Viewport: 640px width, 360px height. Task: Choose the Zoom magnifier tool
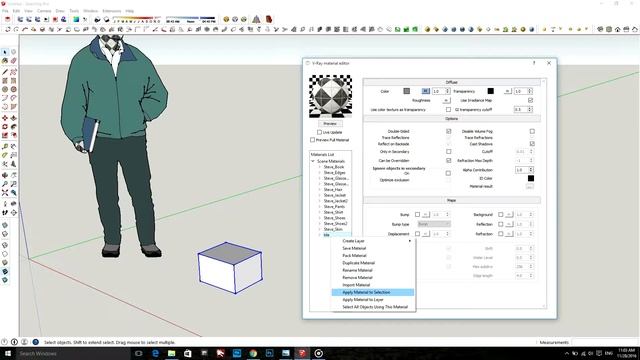[5, 184]
